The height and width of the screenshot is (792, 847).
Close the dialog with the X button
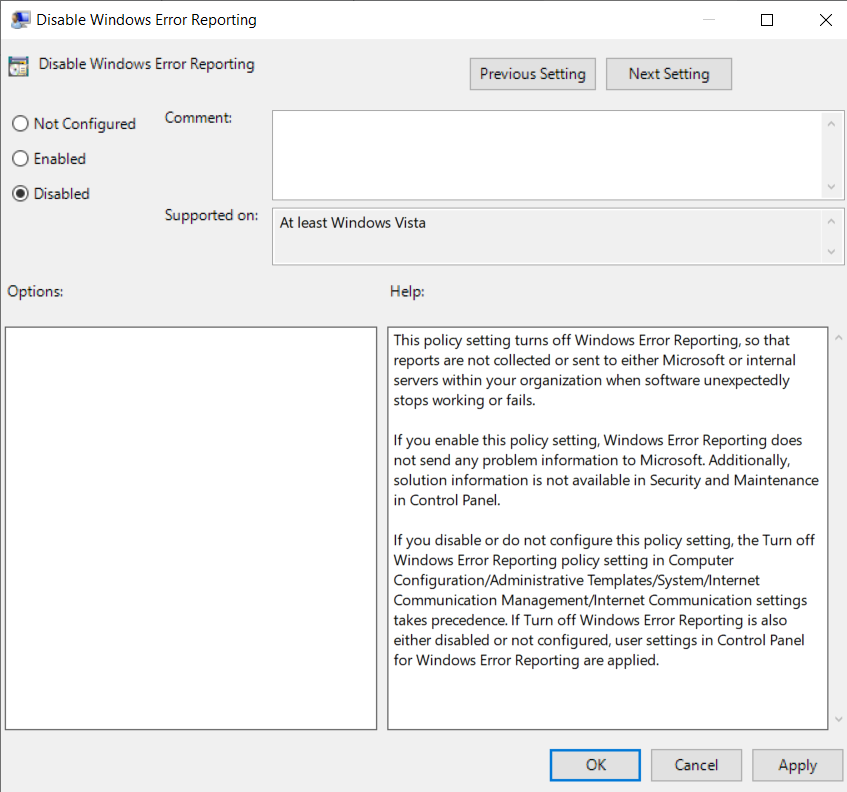tap(824, 20)
